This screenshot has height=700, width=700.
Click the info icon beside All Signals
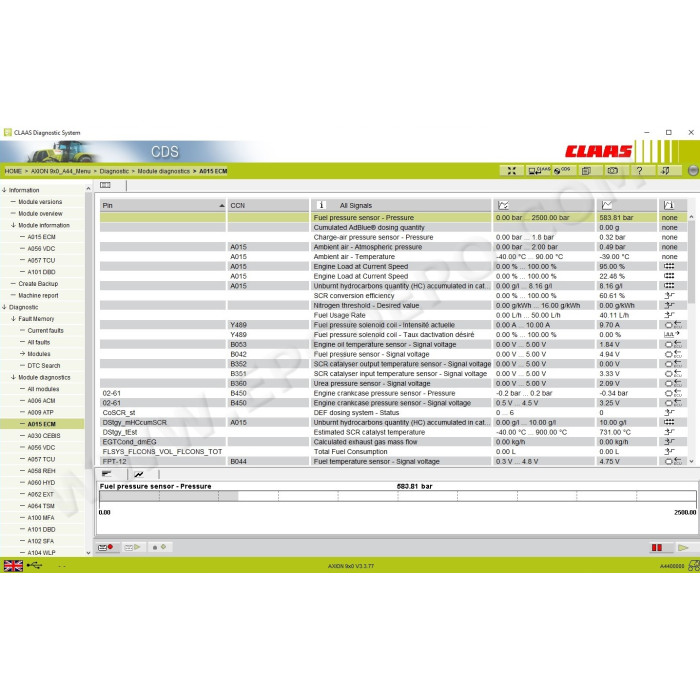[321, 205]
